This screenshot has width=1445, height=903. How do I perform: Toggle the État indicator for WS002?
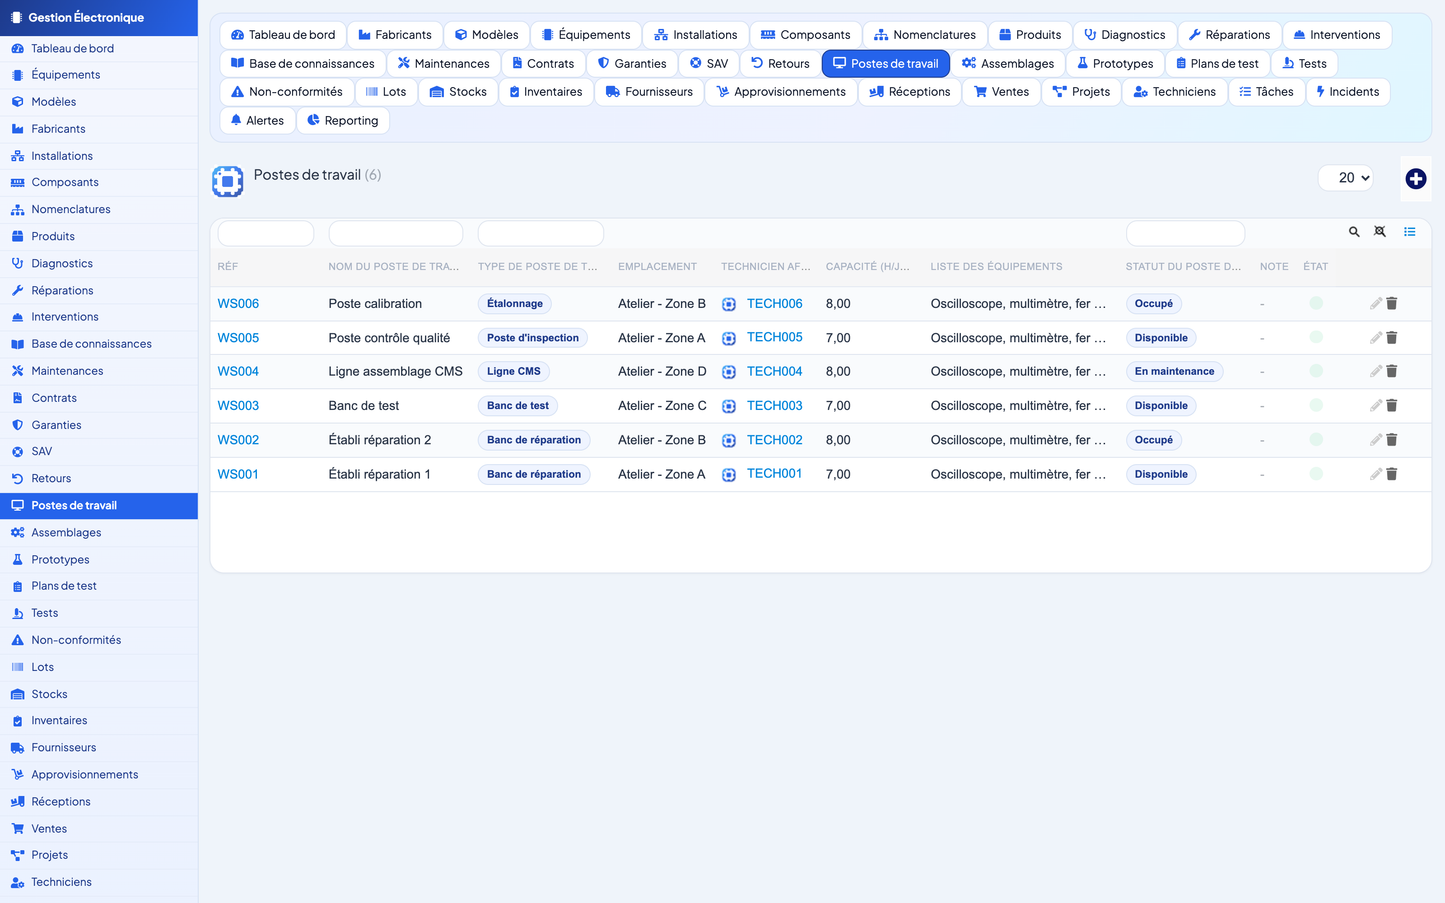(1316, 439)
